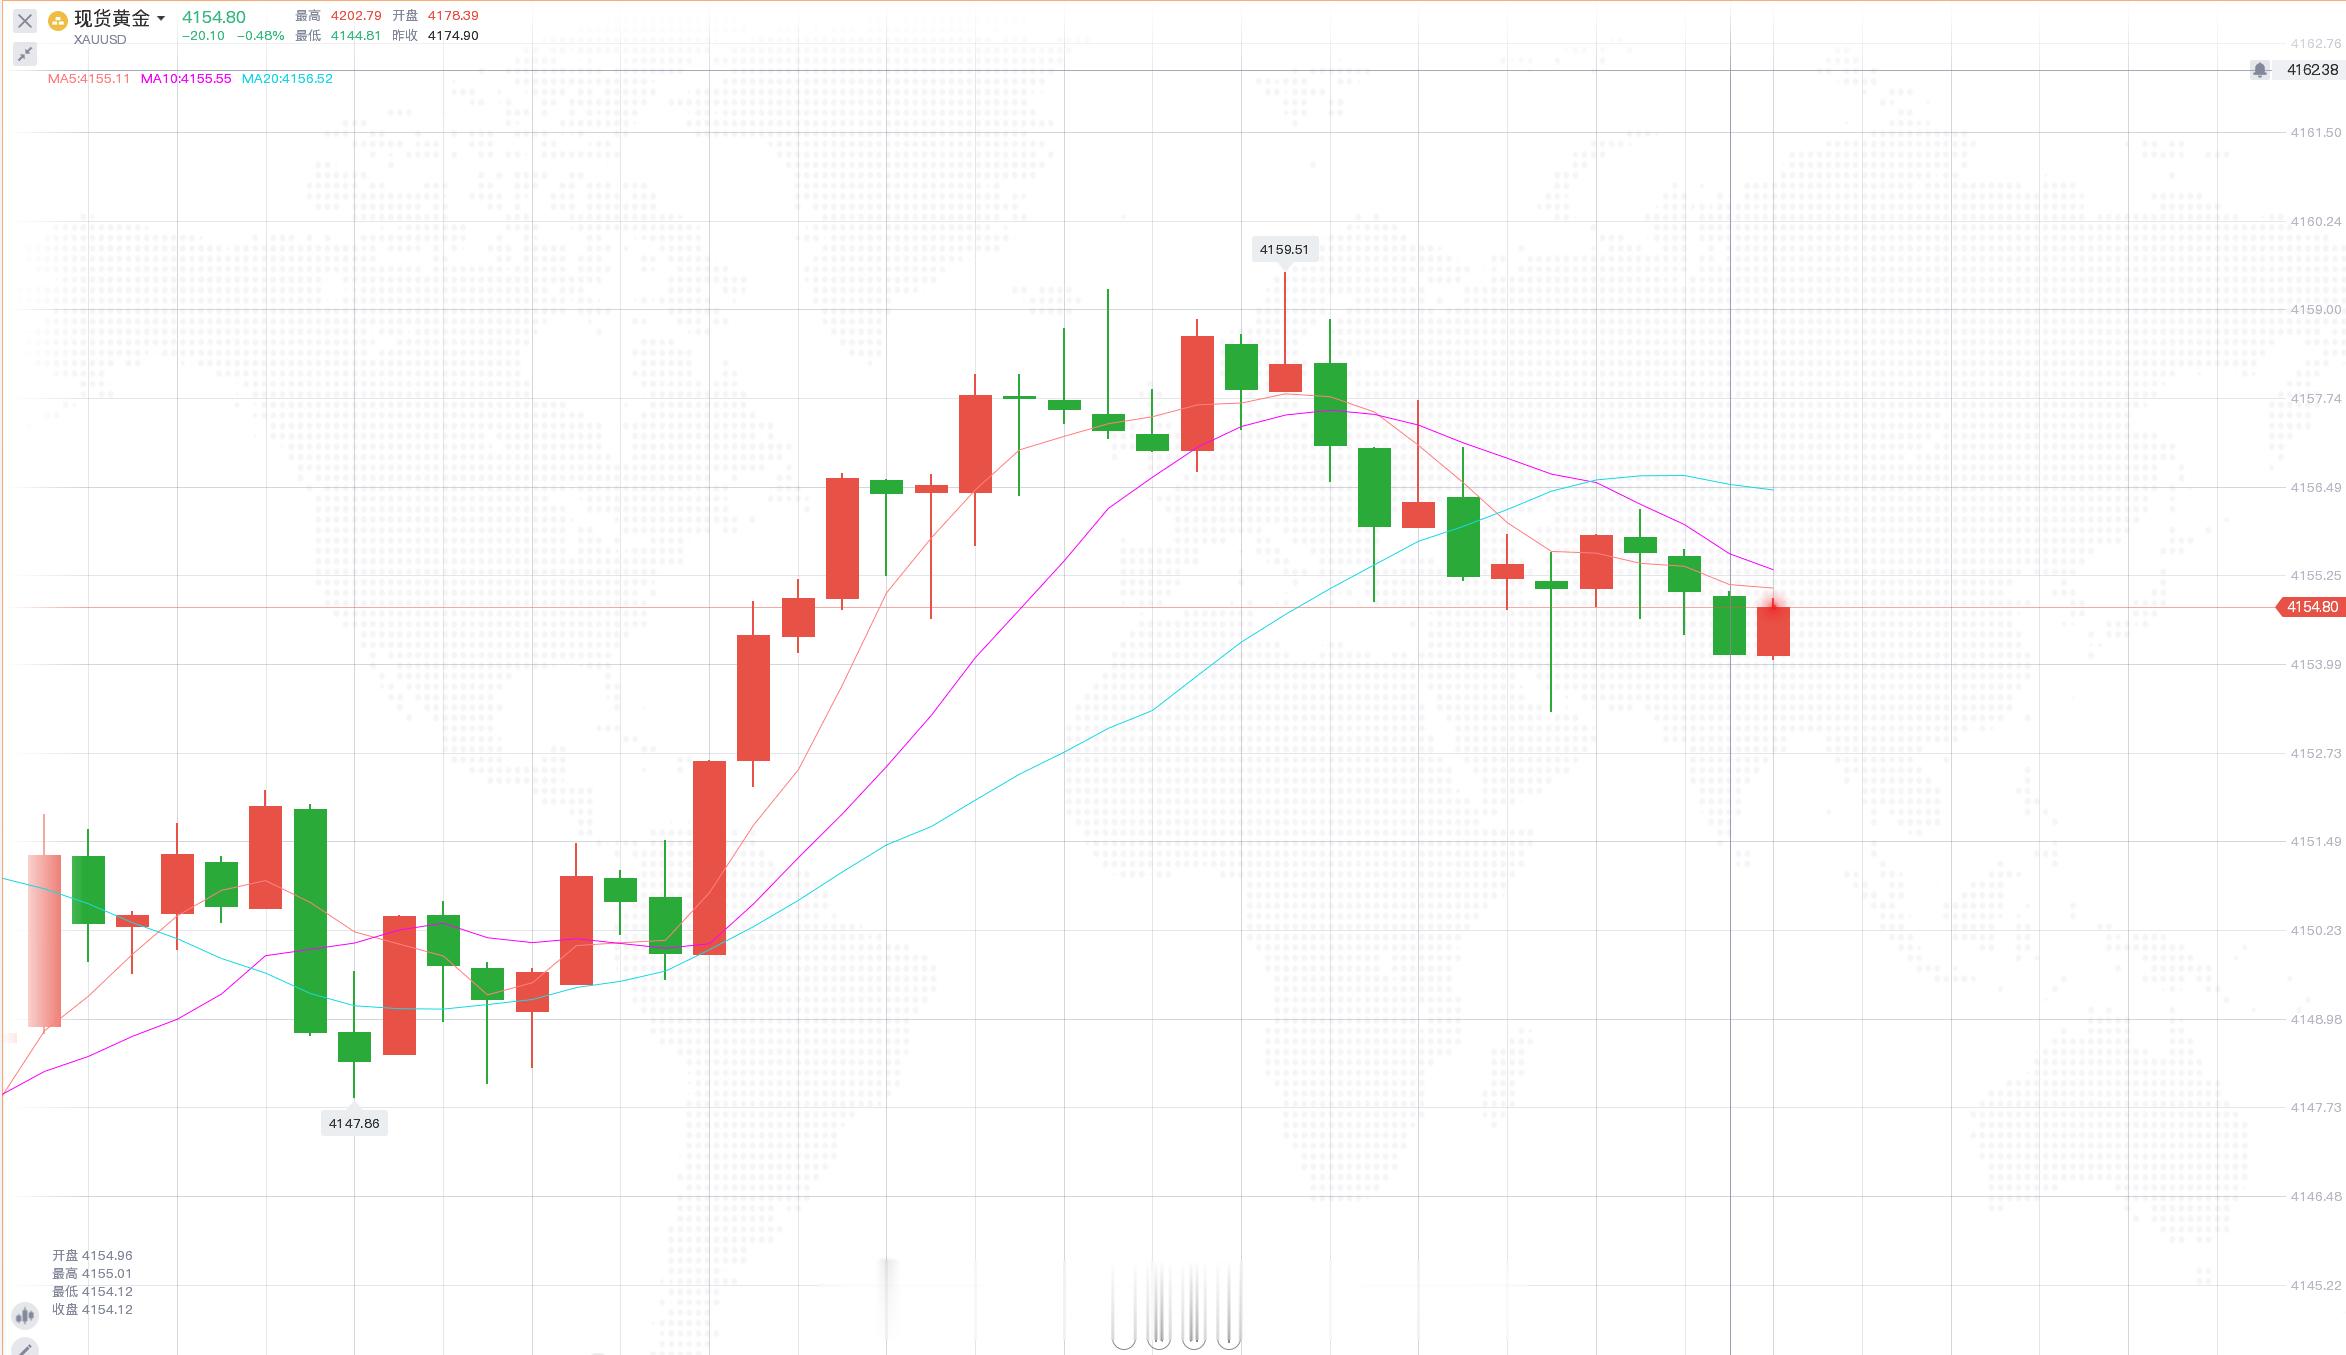The image size is (2346, 1355).
Task: Click the latest red candle with the pulsing dot
Action: click(1773, 630)
